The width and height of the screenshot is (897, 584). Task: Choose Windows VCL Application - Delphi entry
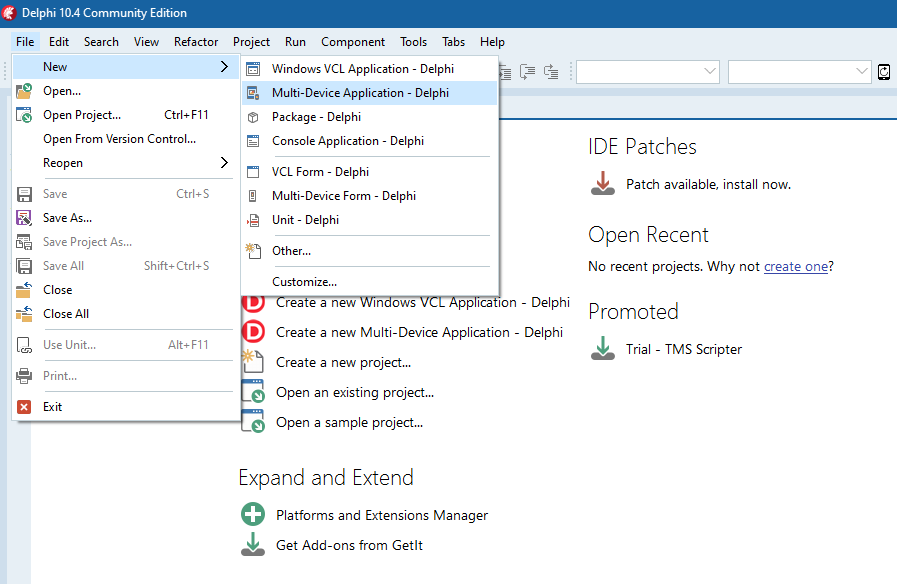[x=370, y=69]
